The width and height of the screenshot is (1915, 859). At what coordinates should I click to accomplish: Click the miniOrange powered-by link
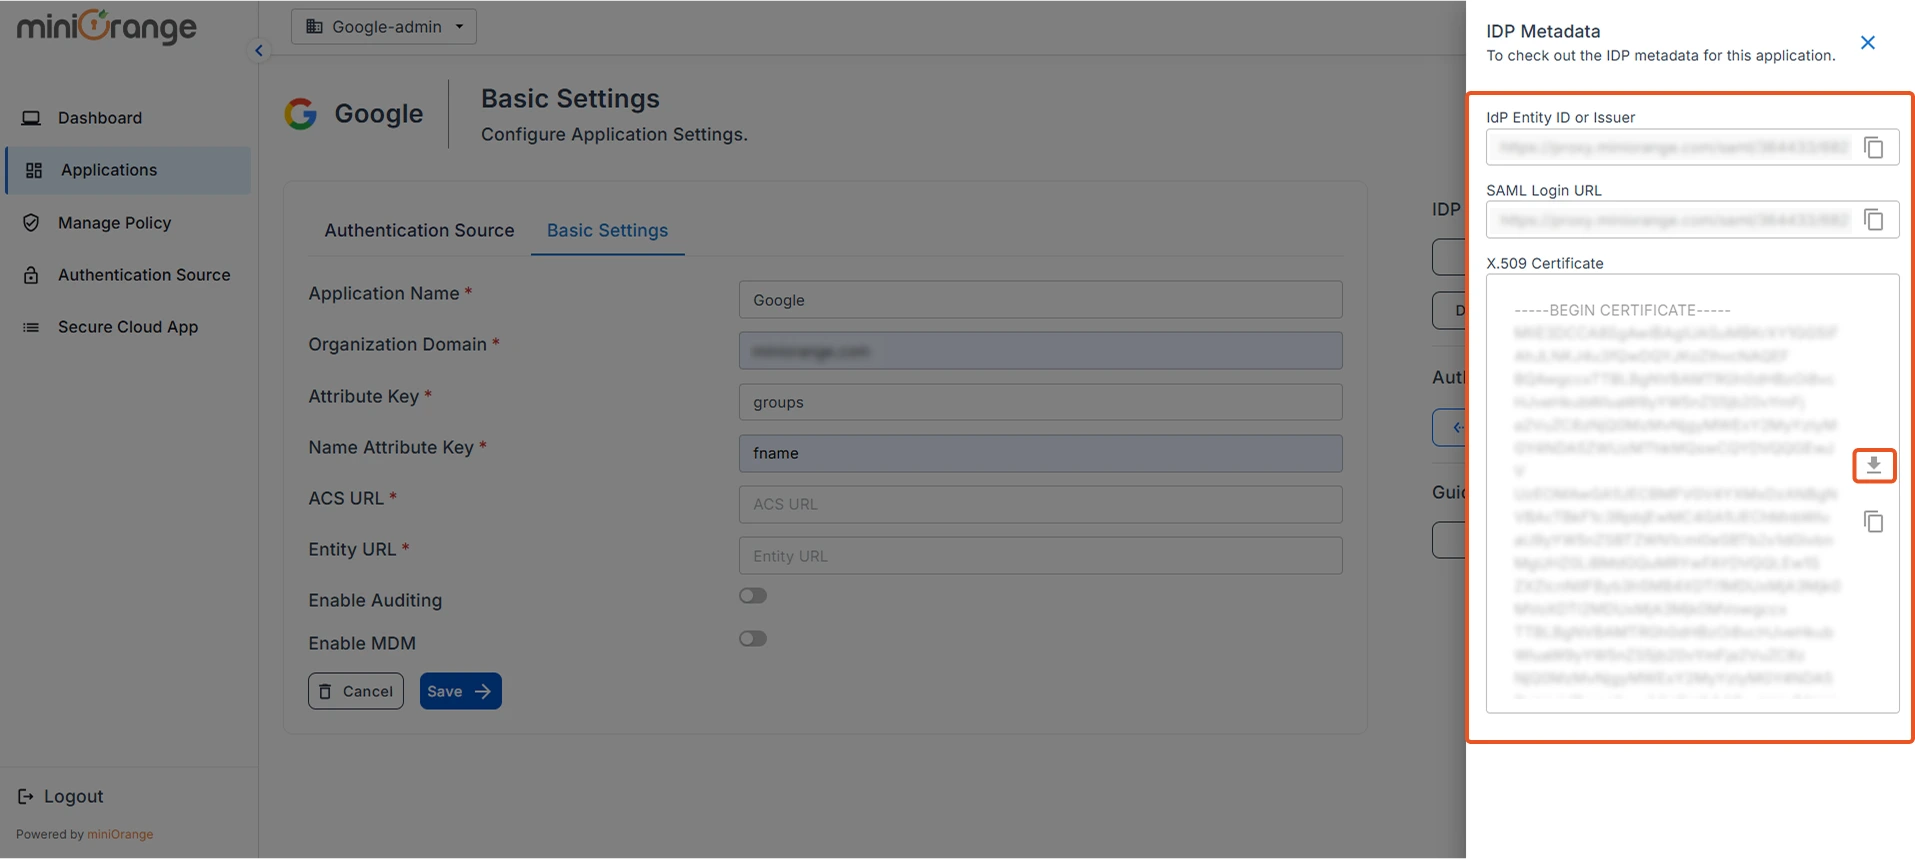point(120,834)
